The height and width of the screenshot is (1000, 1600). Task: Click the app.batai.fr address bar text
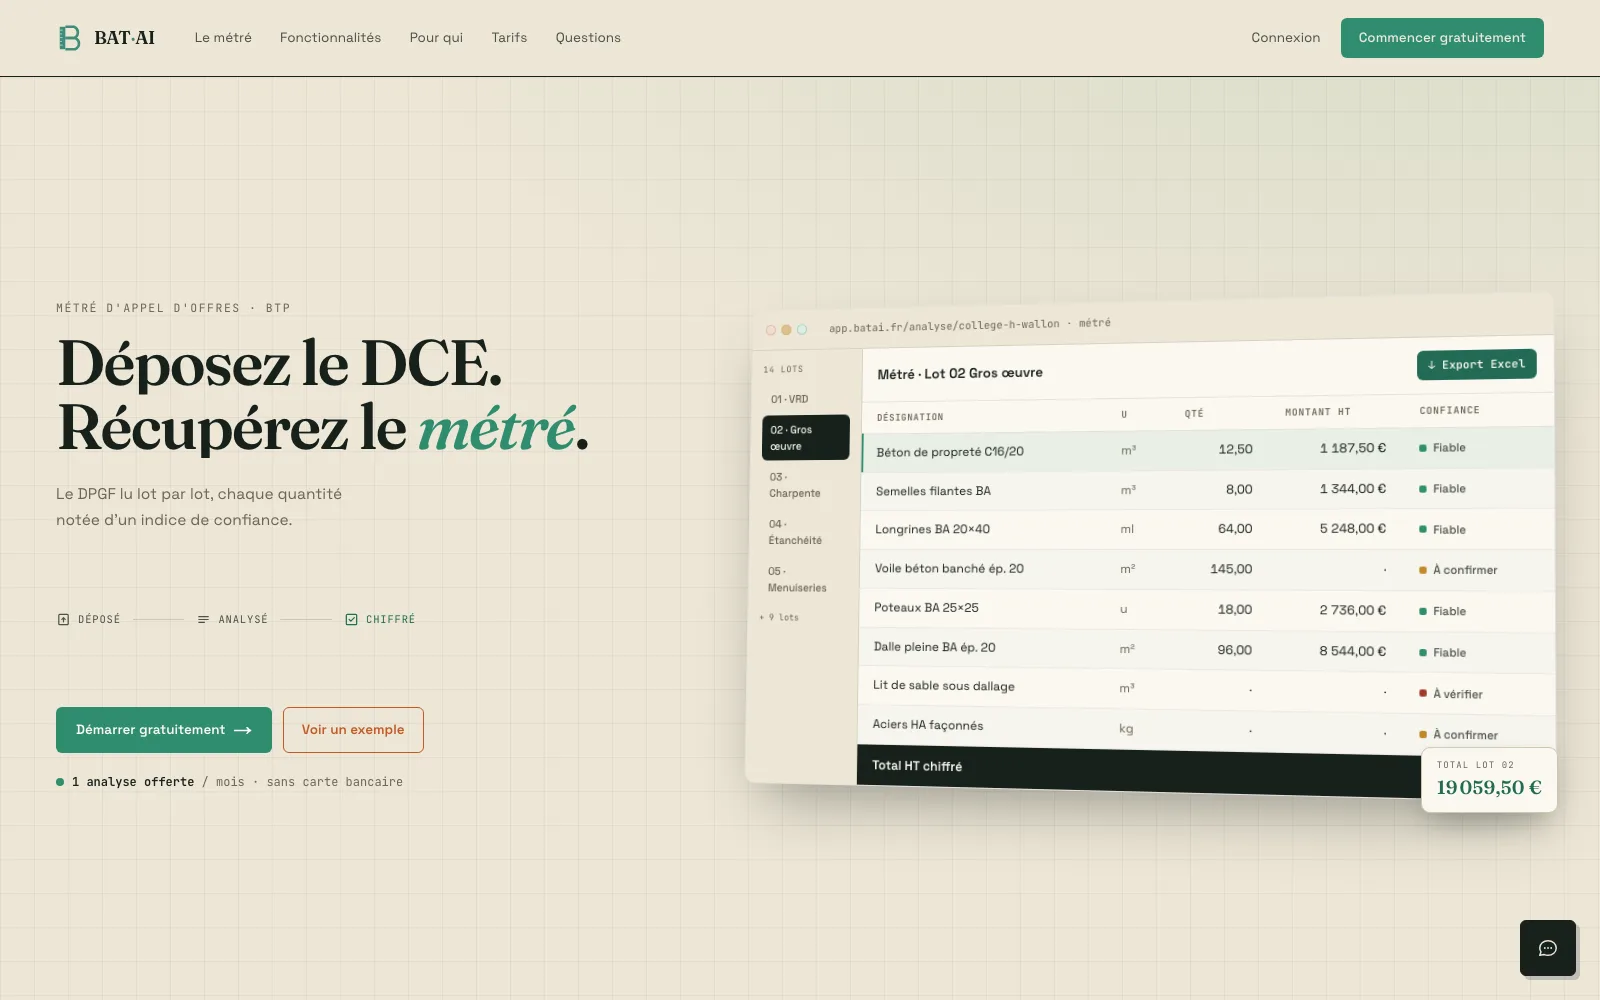(x=969, y=325)
